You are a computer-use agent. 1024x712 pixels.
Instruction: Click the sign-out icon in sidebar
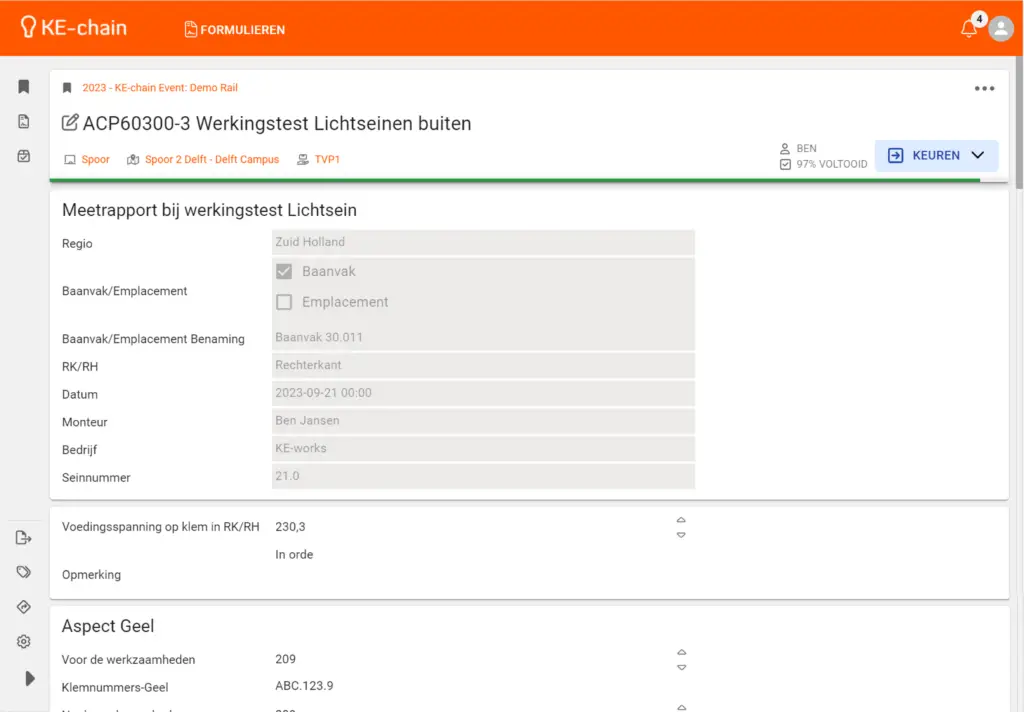pos(24,538)
